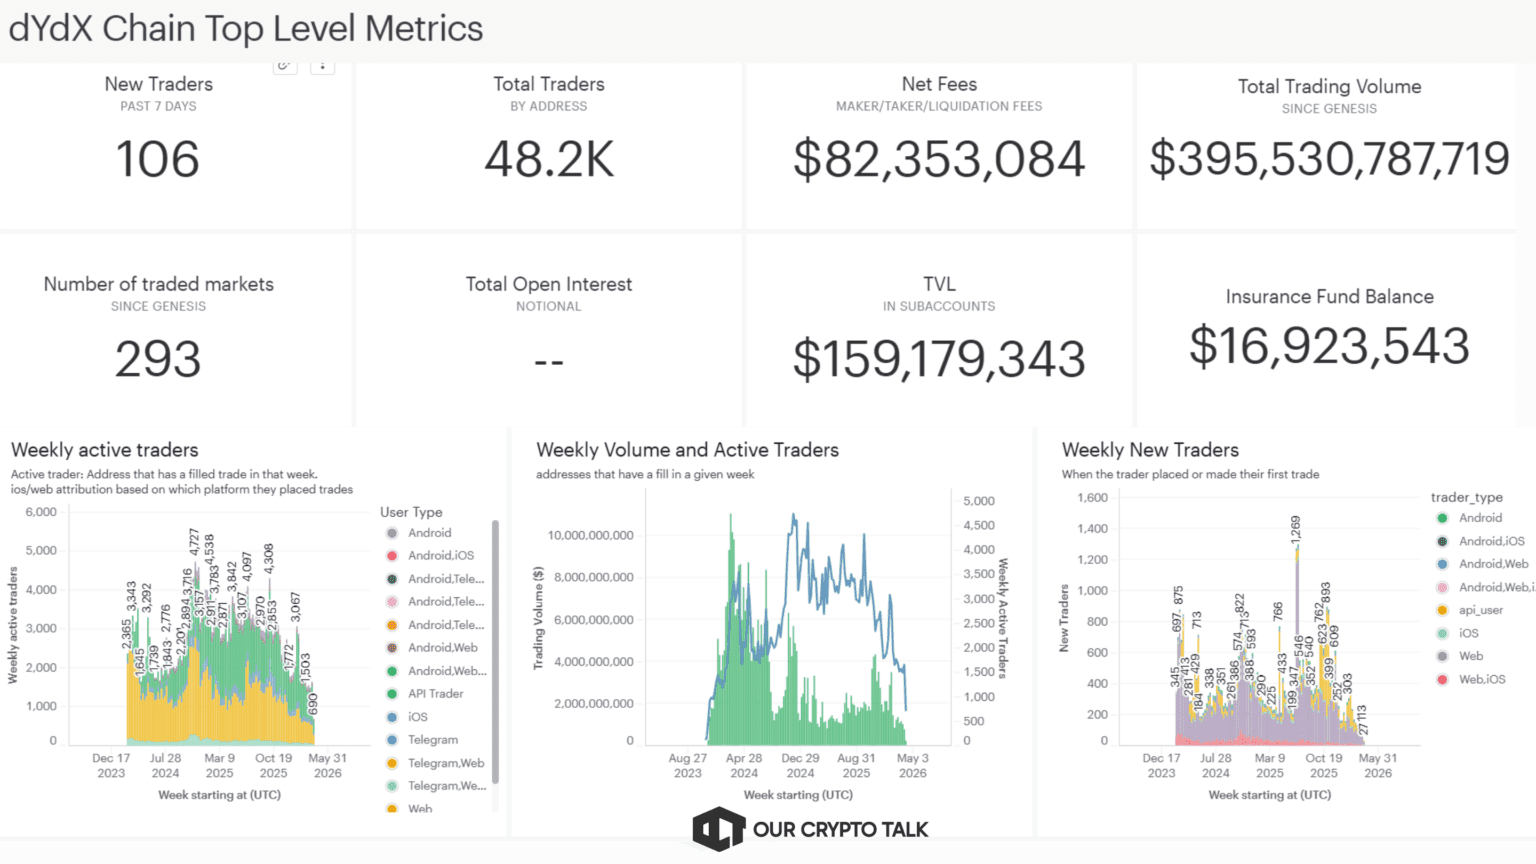Toggle API Trader series in User Type legend
The width and height of the screenshot is (1536, 864).
coord(435,694)
